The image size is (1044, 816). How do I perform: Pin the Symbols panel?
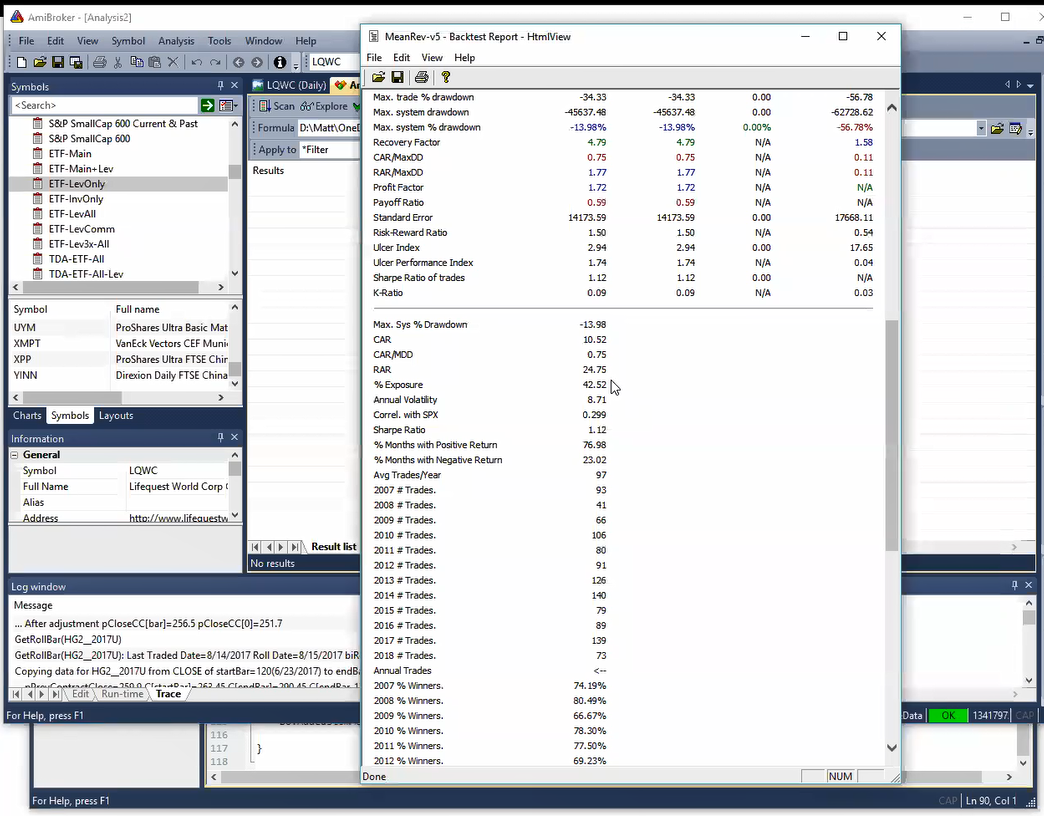click(220, 86)
